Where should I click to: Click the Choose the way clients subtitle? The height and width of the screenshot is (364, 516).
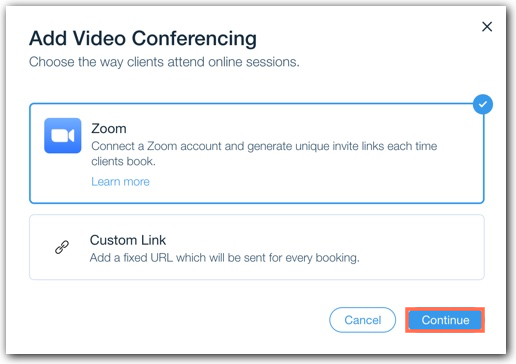coord(164,62)
